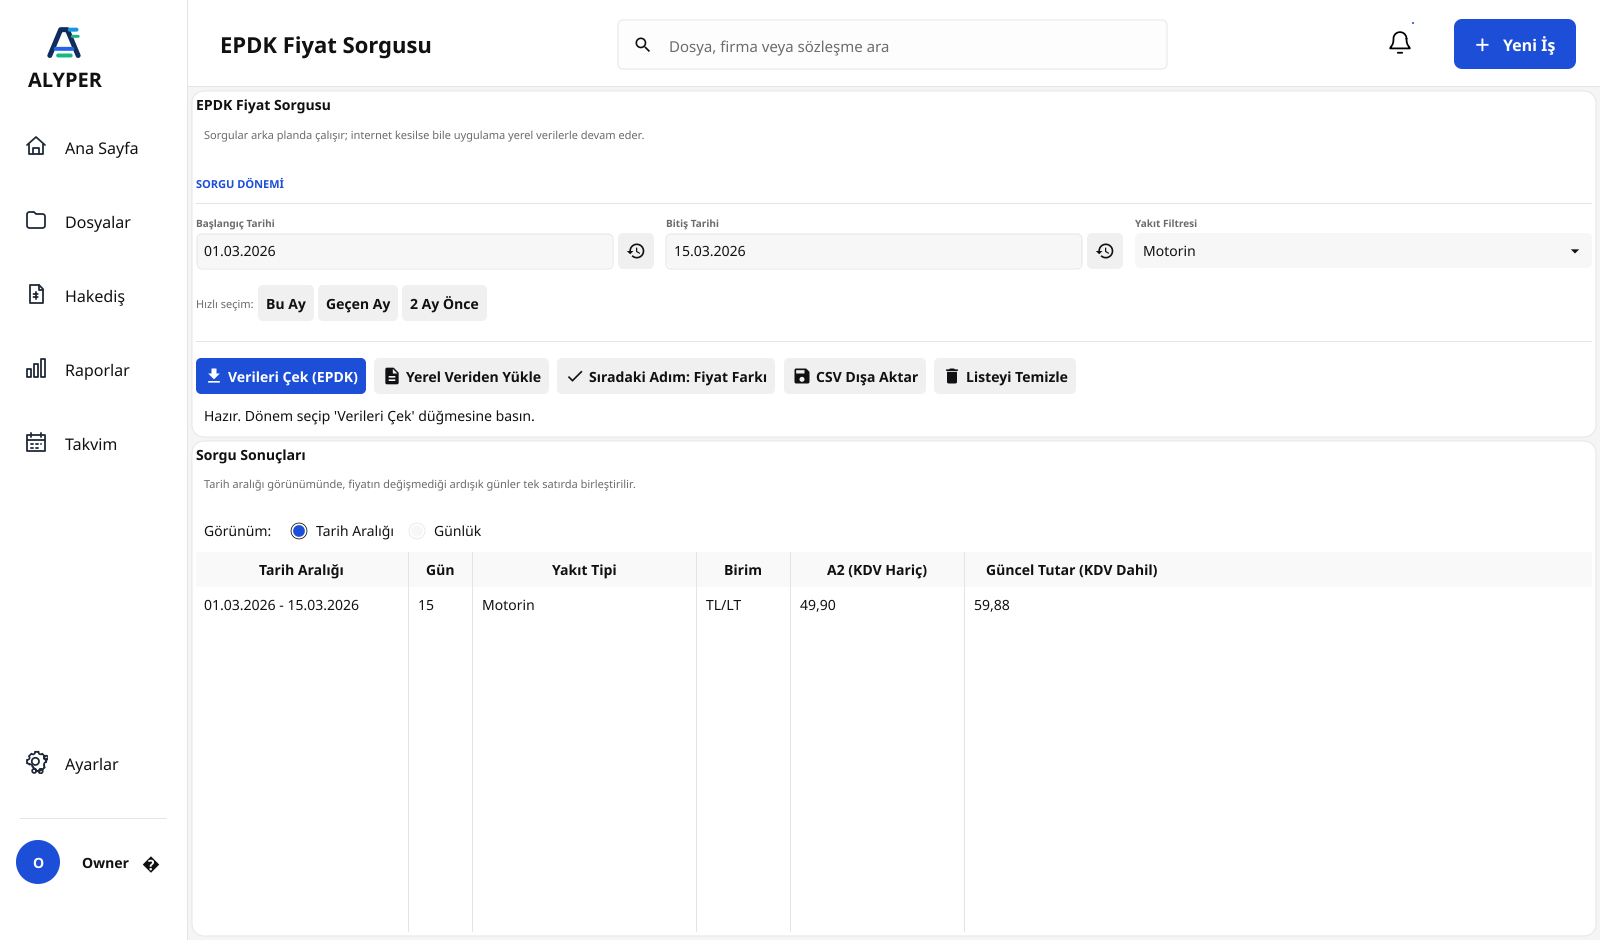1600x940 pixels.
Task: Click the Yakıt Tipi column header
Action: point(584,569)
